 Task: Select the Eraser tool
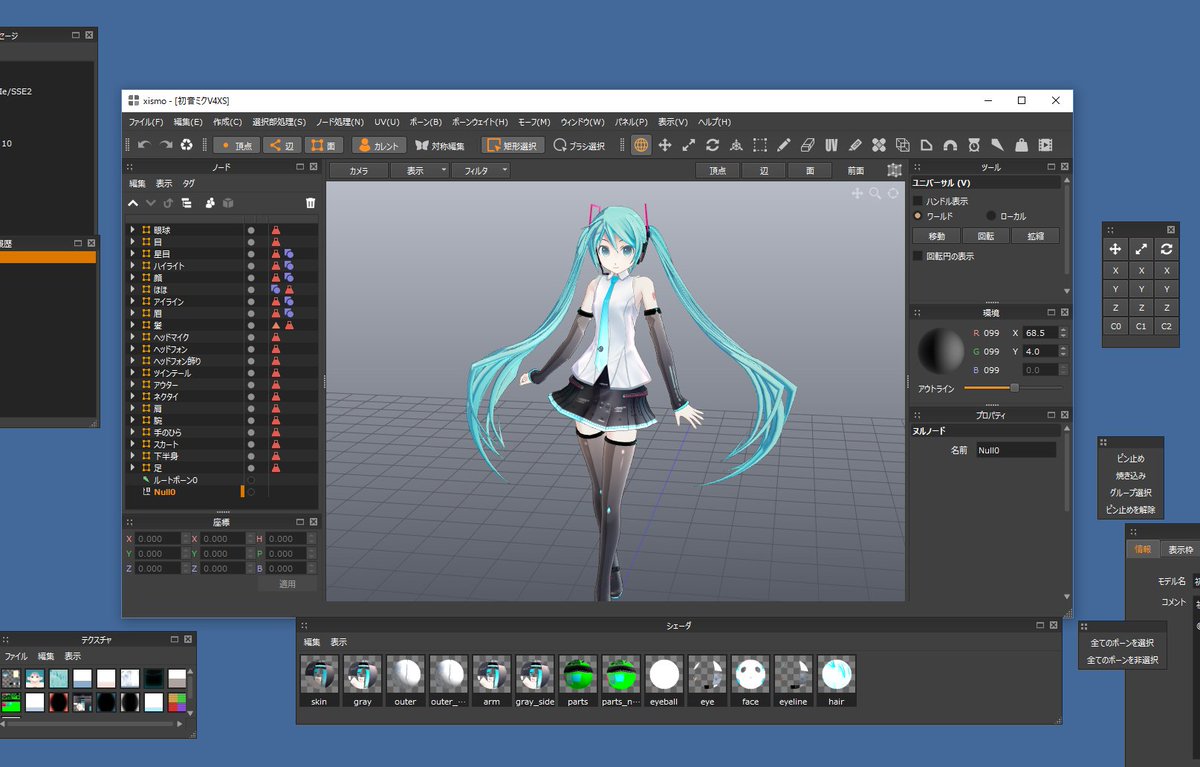pyautogui.click(x=808, y=145)
